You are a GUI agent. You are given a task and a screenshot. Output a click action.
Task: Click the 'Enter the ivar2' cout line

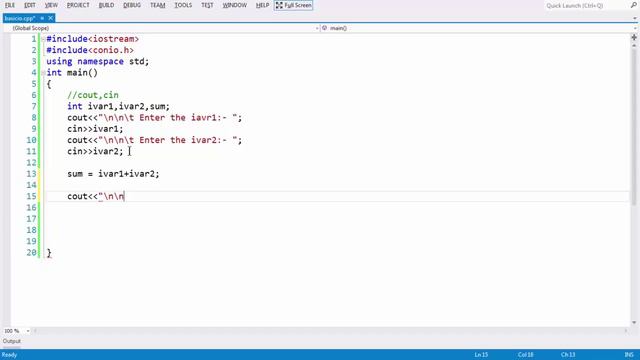(x=155, y=140)
